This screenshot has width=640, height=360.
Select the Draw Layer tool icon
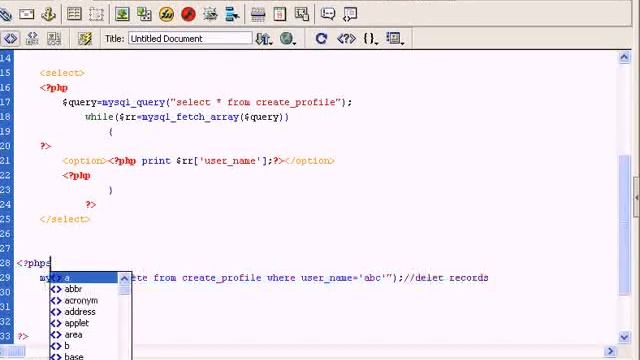pos(96,14)
